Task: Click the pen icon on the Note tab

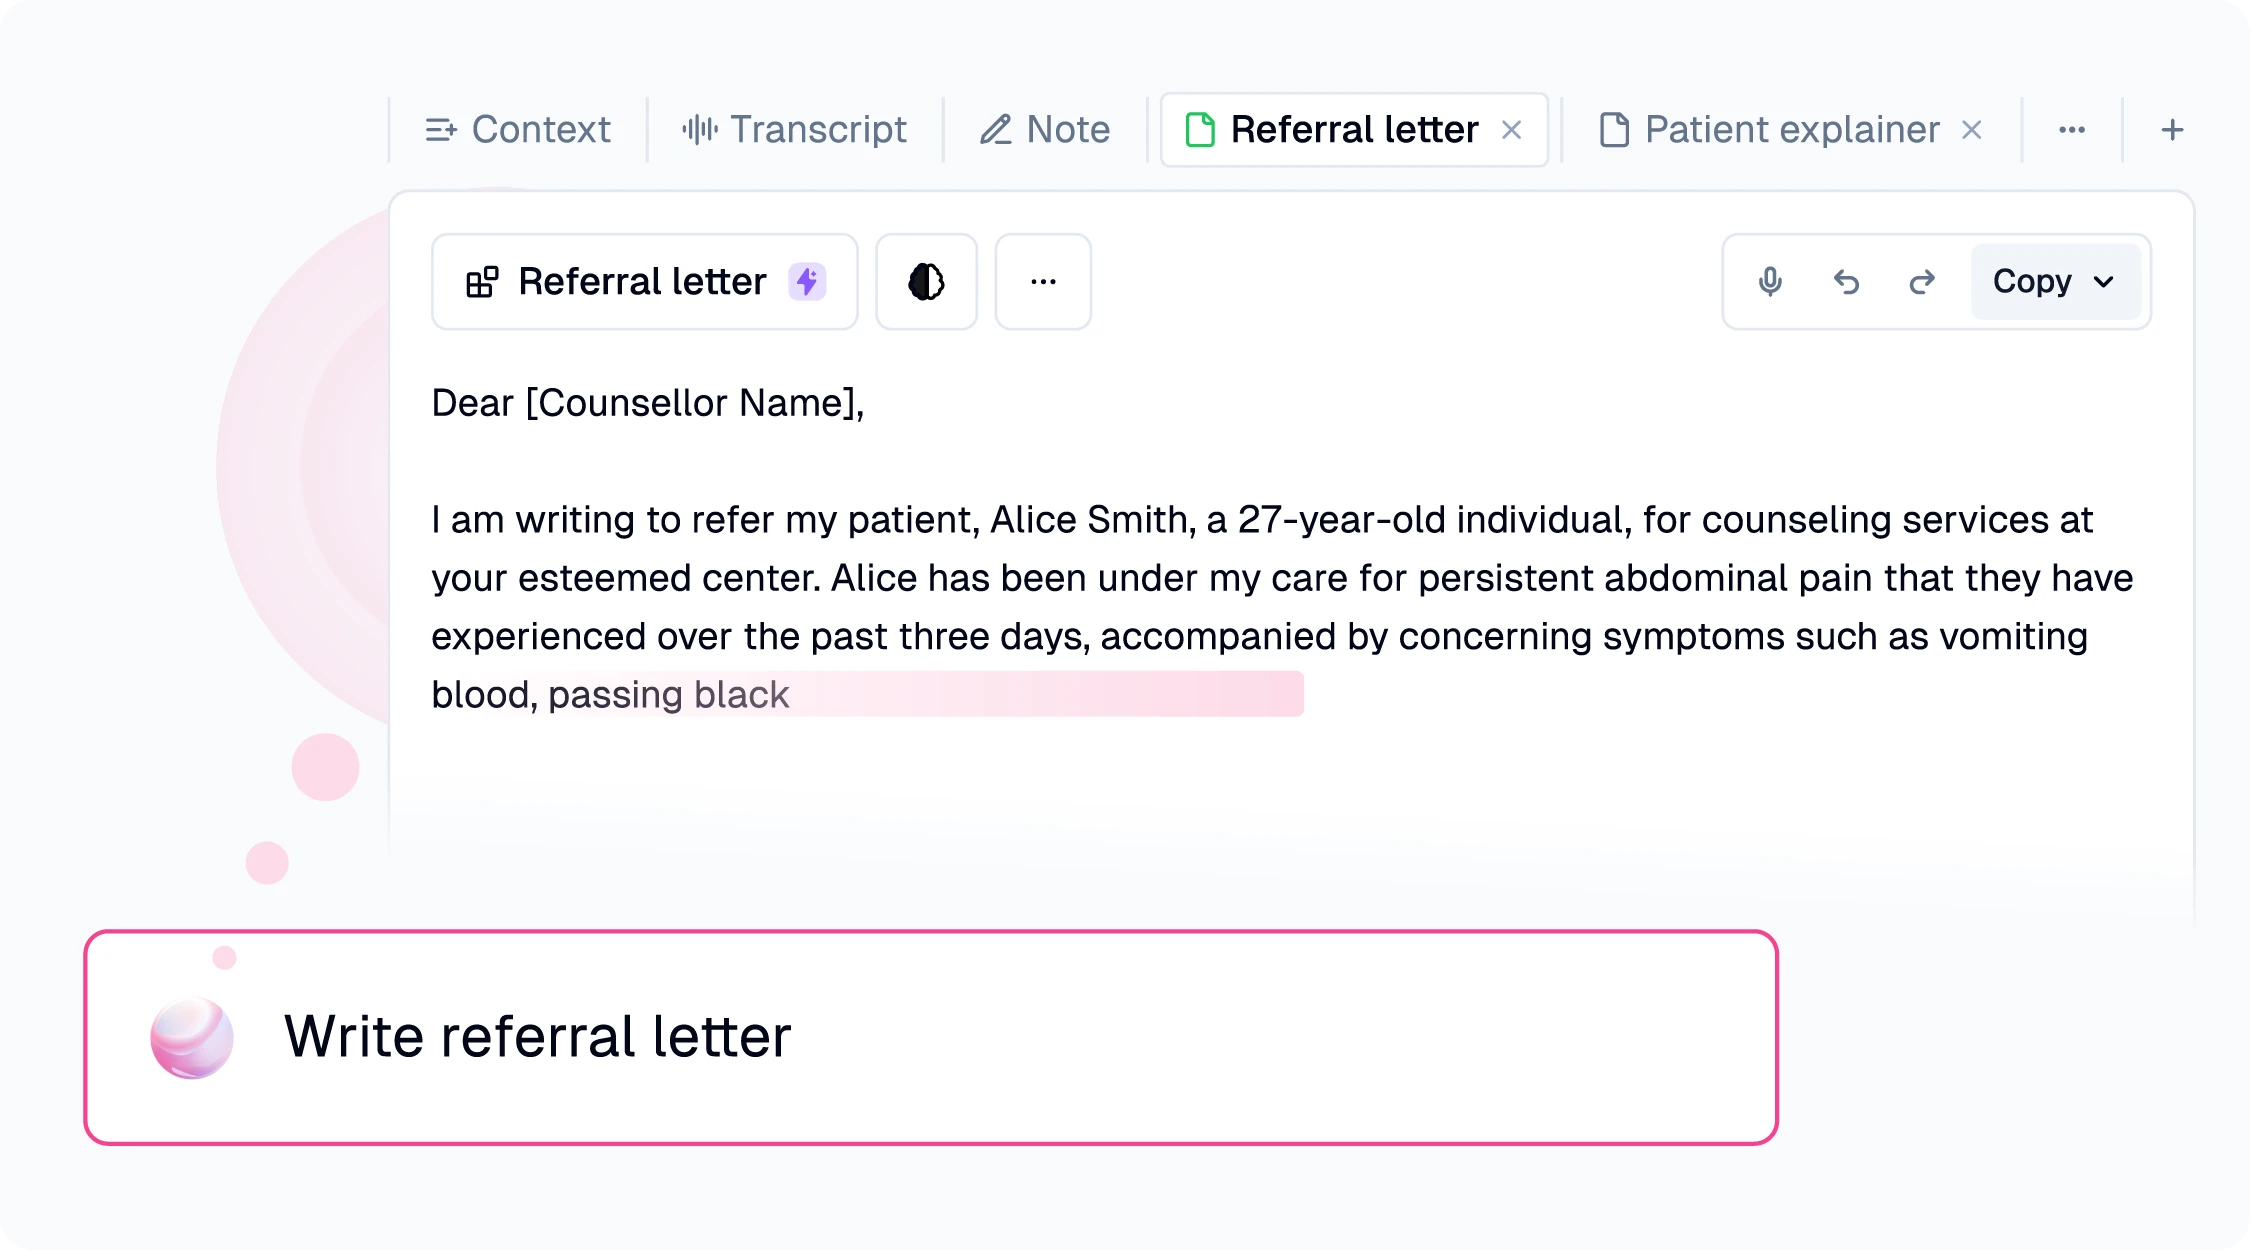Action: pyautogui.click(x=995, y=129)
